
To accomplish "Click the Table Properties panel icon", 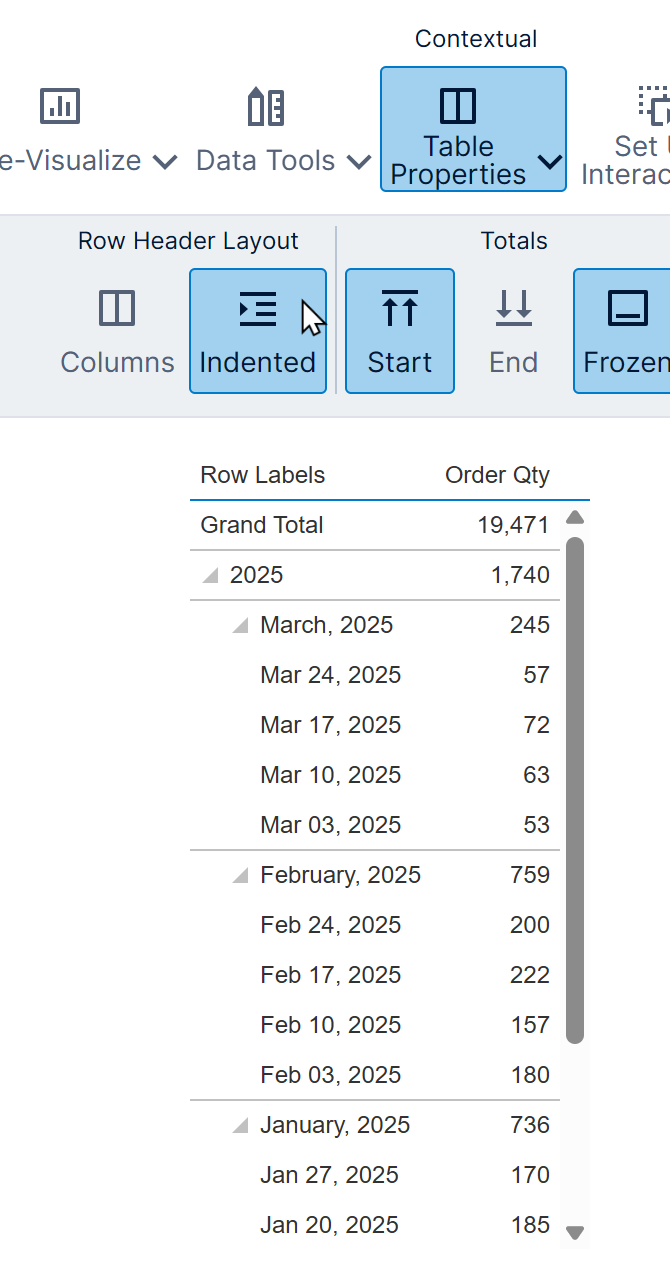I will (x=456, y=104).
